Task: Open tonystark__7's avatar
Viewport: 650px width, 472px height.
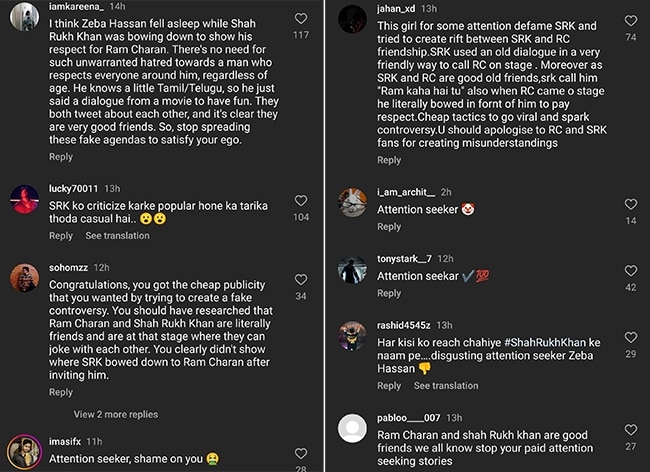Action: 352,270
